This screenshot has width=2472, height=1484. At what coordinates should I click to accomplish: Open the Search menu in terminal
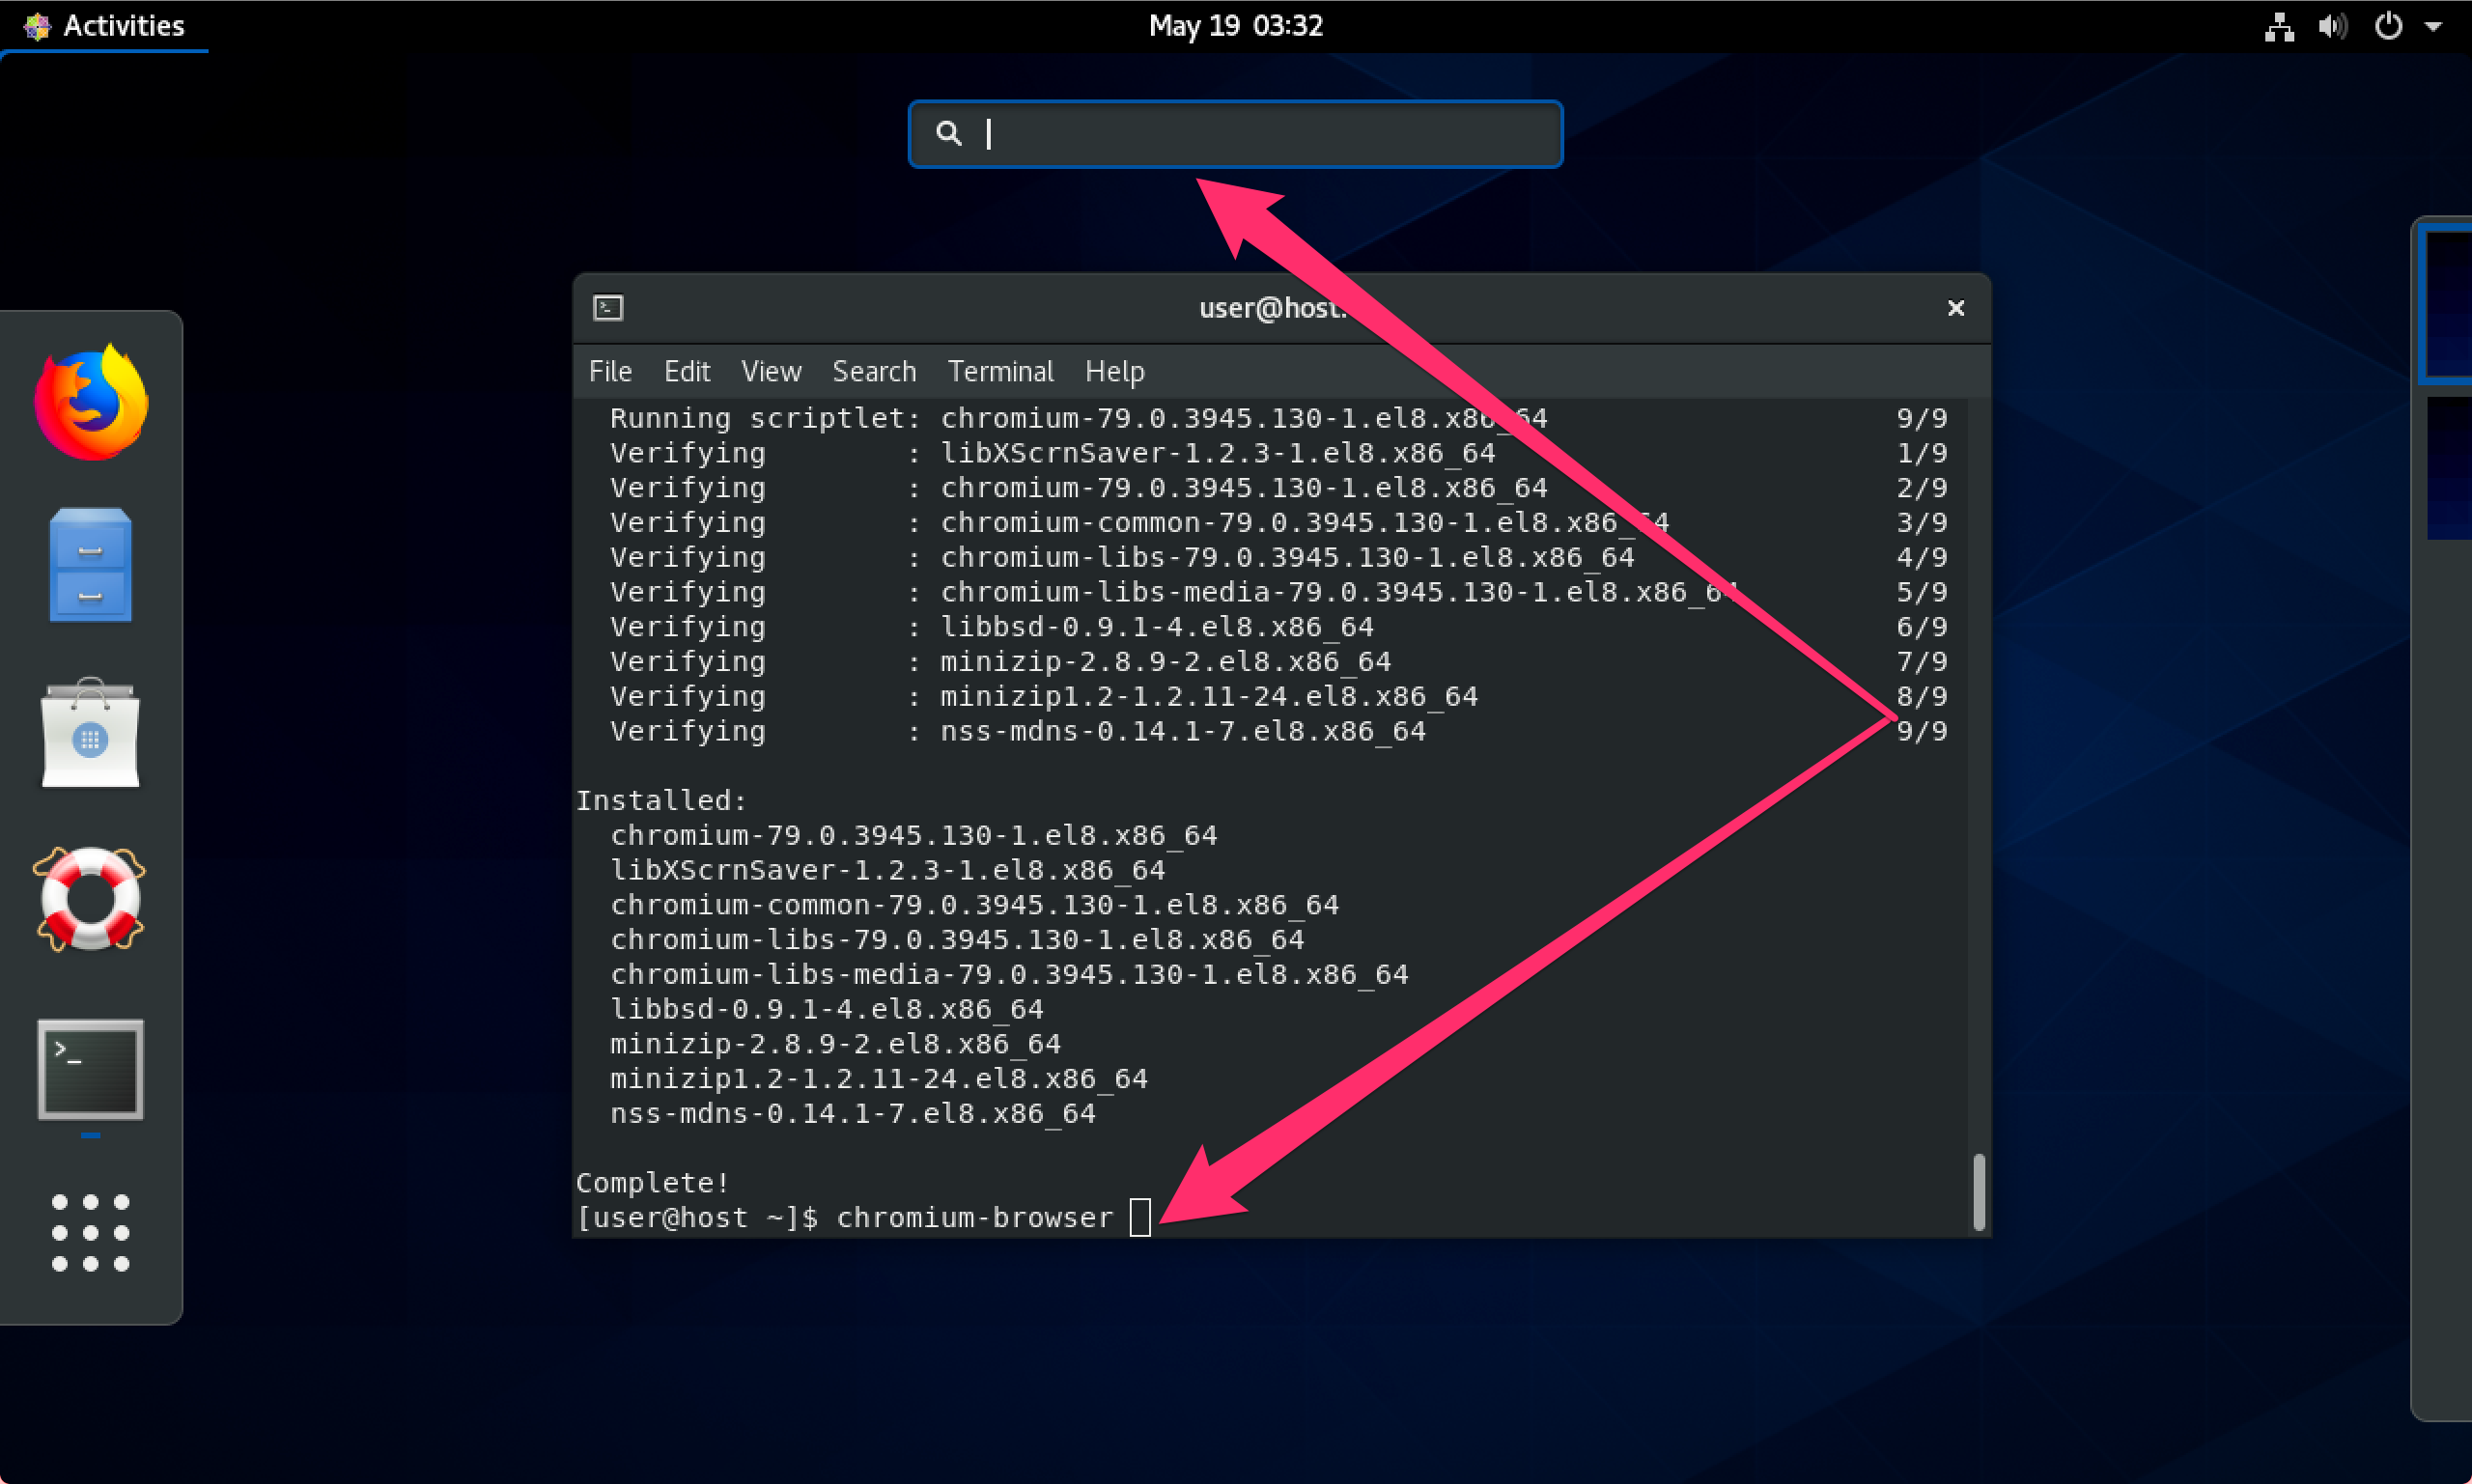(874, 371)
